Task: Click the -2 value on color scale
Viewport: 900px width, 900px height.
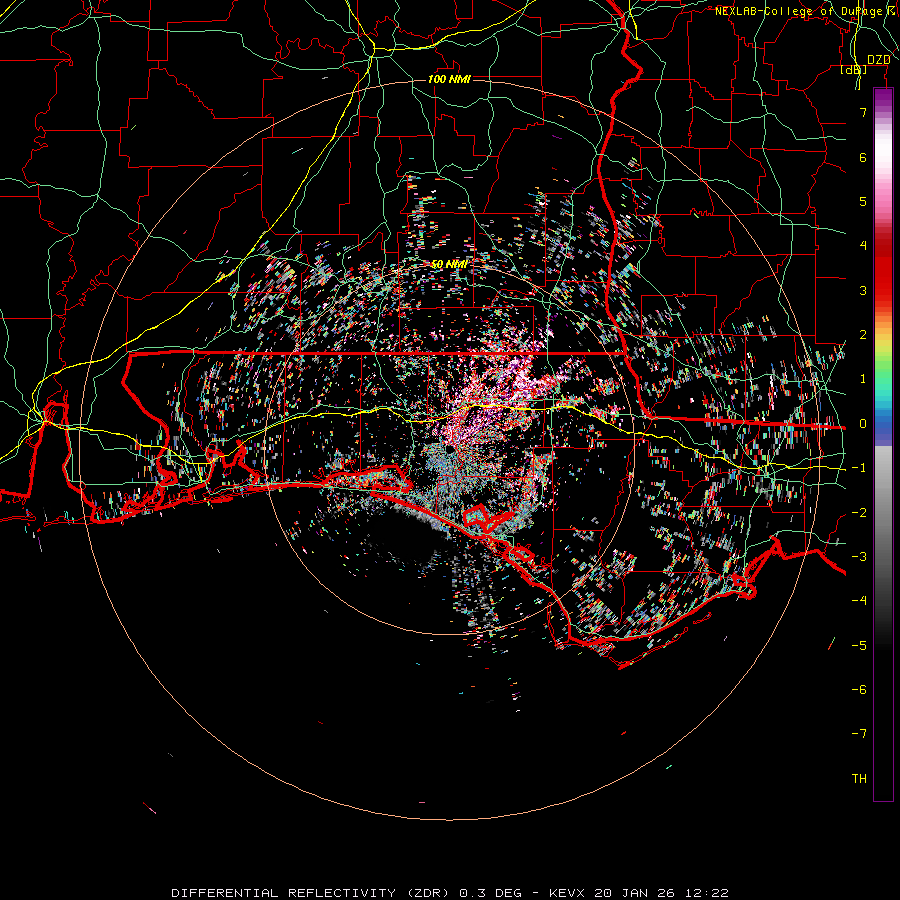Action: pyautogui.click(x=859, y=513)
